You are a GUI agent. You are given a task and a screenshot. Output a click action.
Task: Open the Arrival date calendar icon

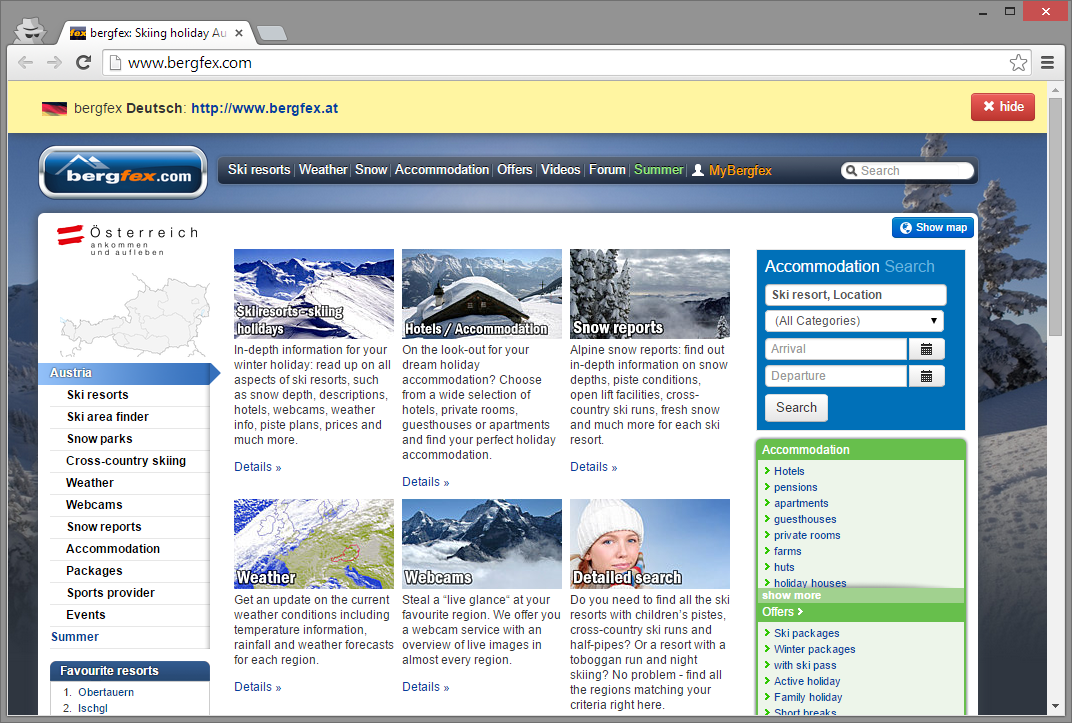(x=926, y=349)
